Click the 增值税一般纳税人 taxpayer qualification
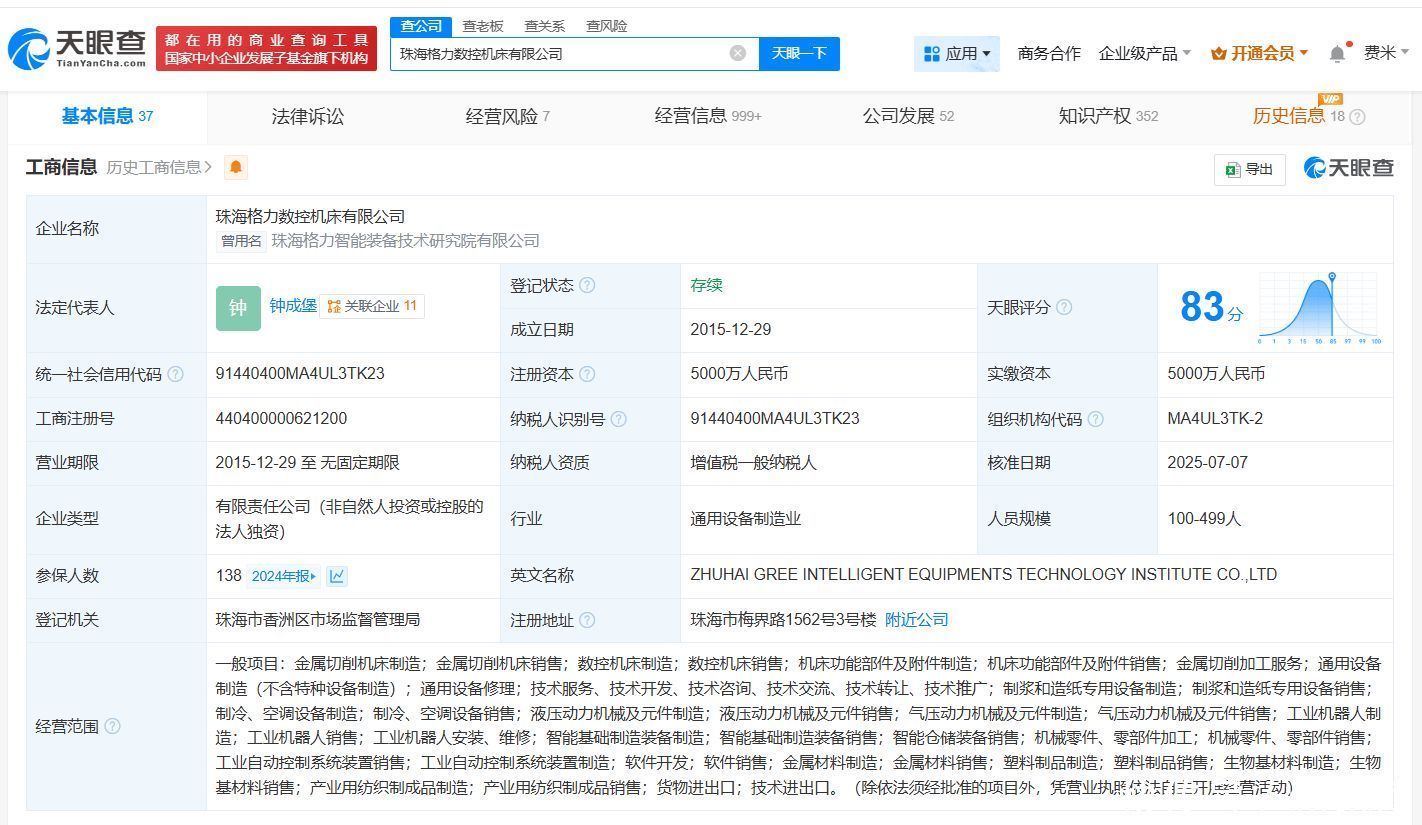1422x825 pixels. 753,463
